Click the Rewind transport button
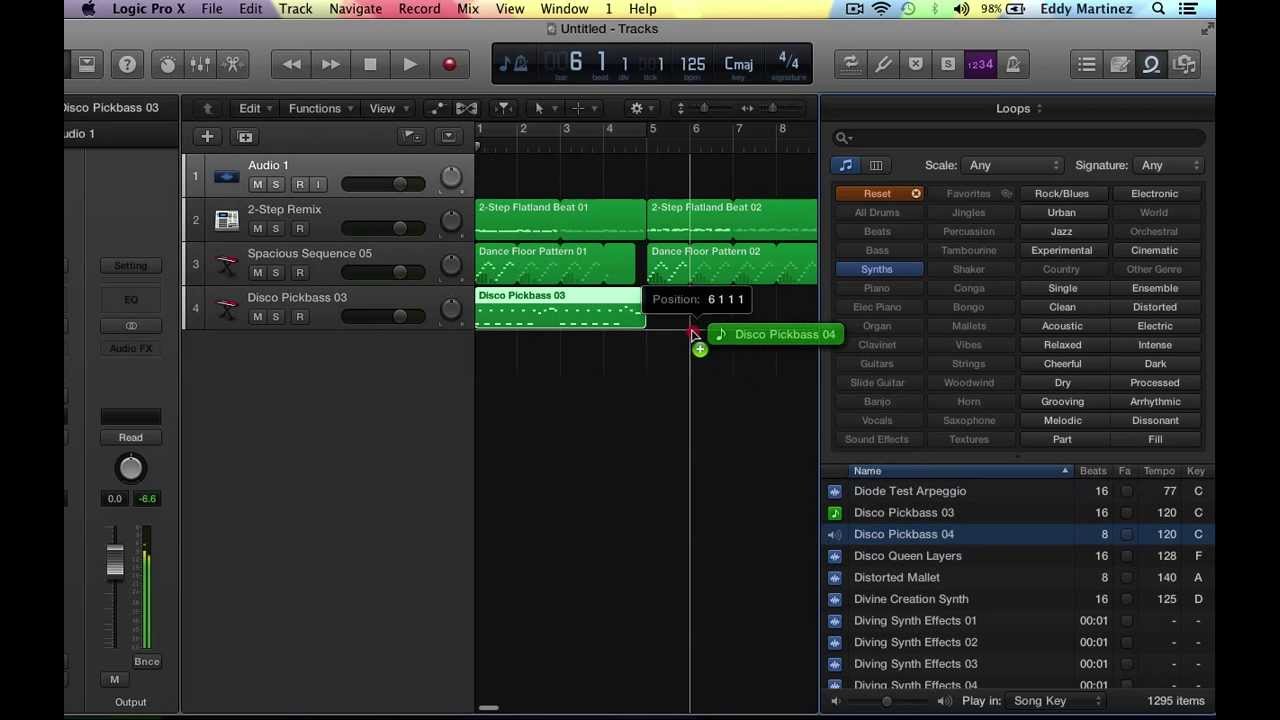The height and width of the screenshot is (720, 1280). pos(291,64)
